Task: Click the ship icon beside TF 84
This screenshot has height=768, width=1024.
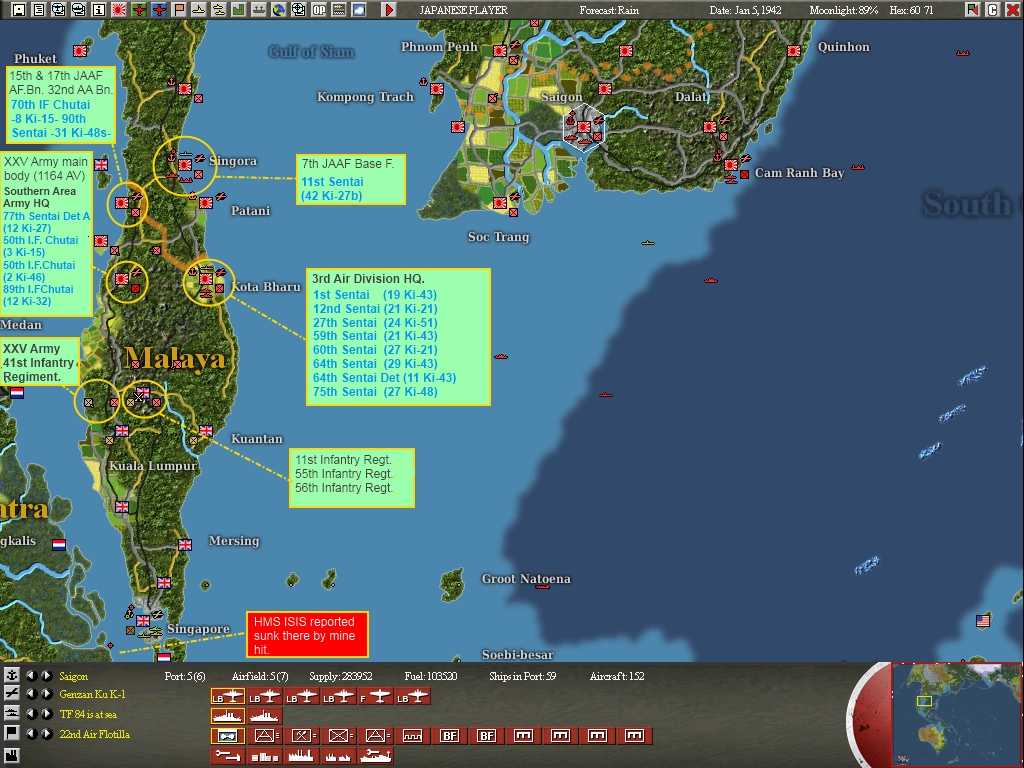Action: (12, 712)
